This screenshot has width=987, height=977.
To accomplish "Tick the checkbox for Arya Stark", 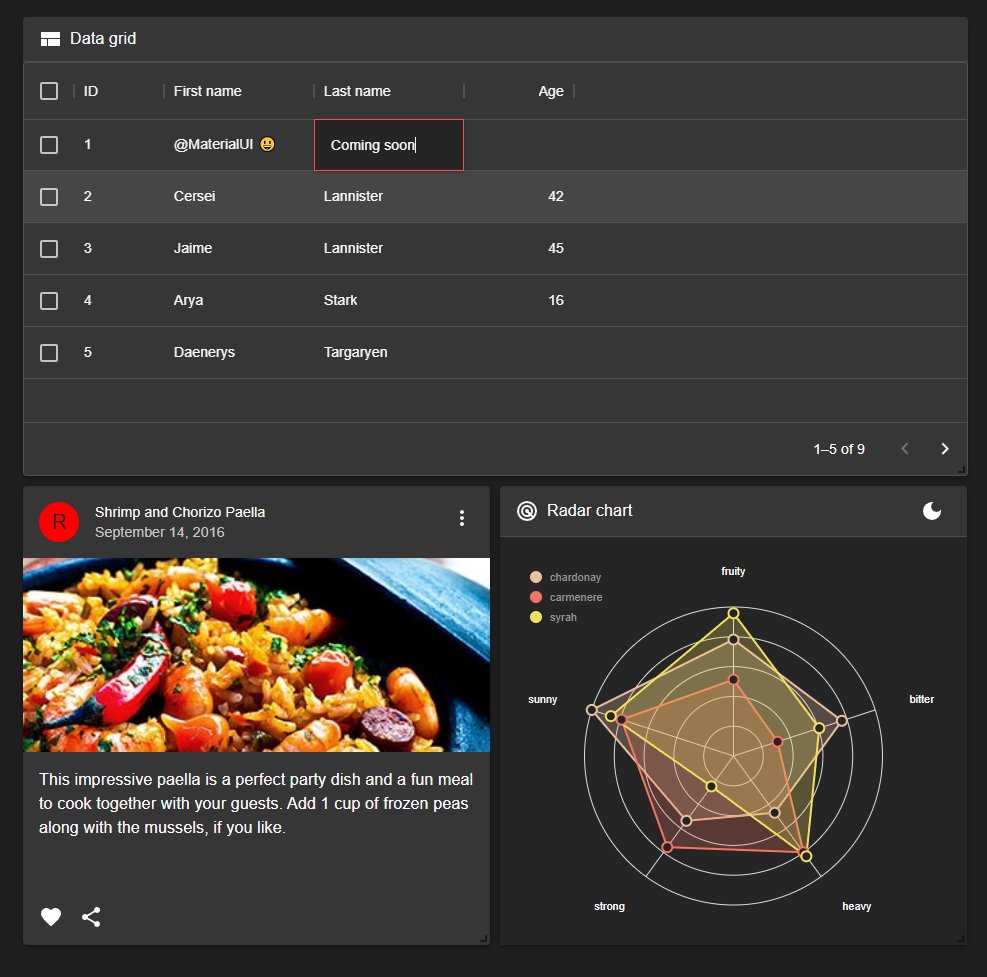I will [x=49, y=300].
